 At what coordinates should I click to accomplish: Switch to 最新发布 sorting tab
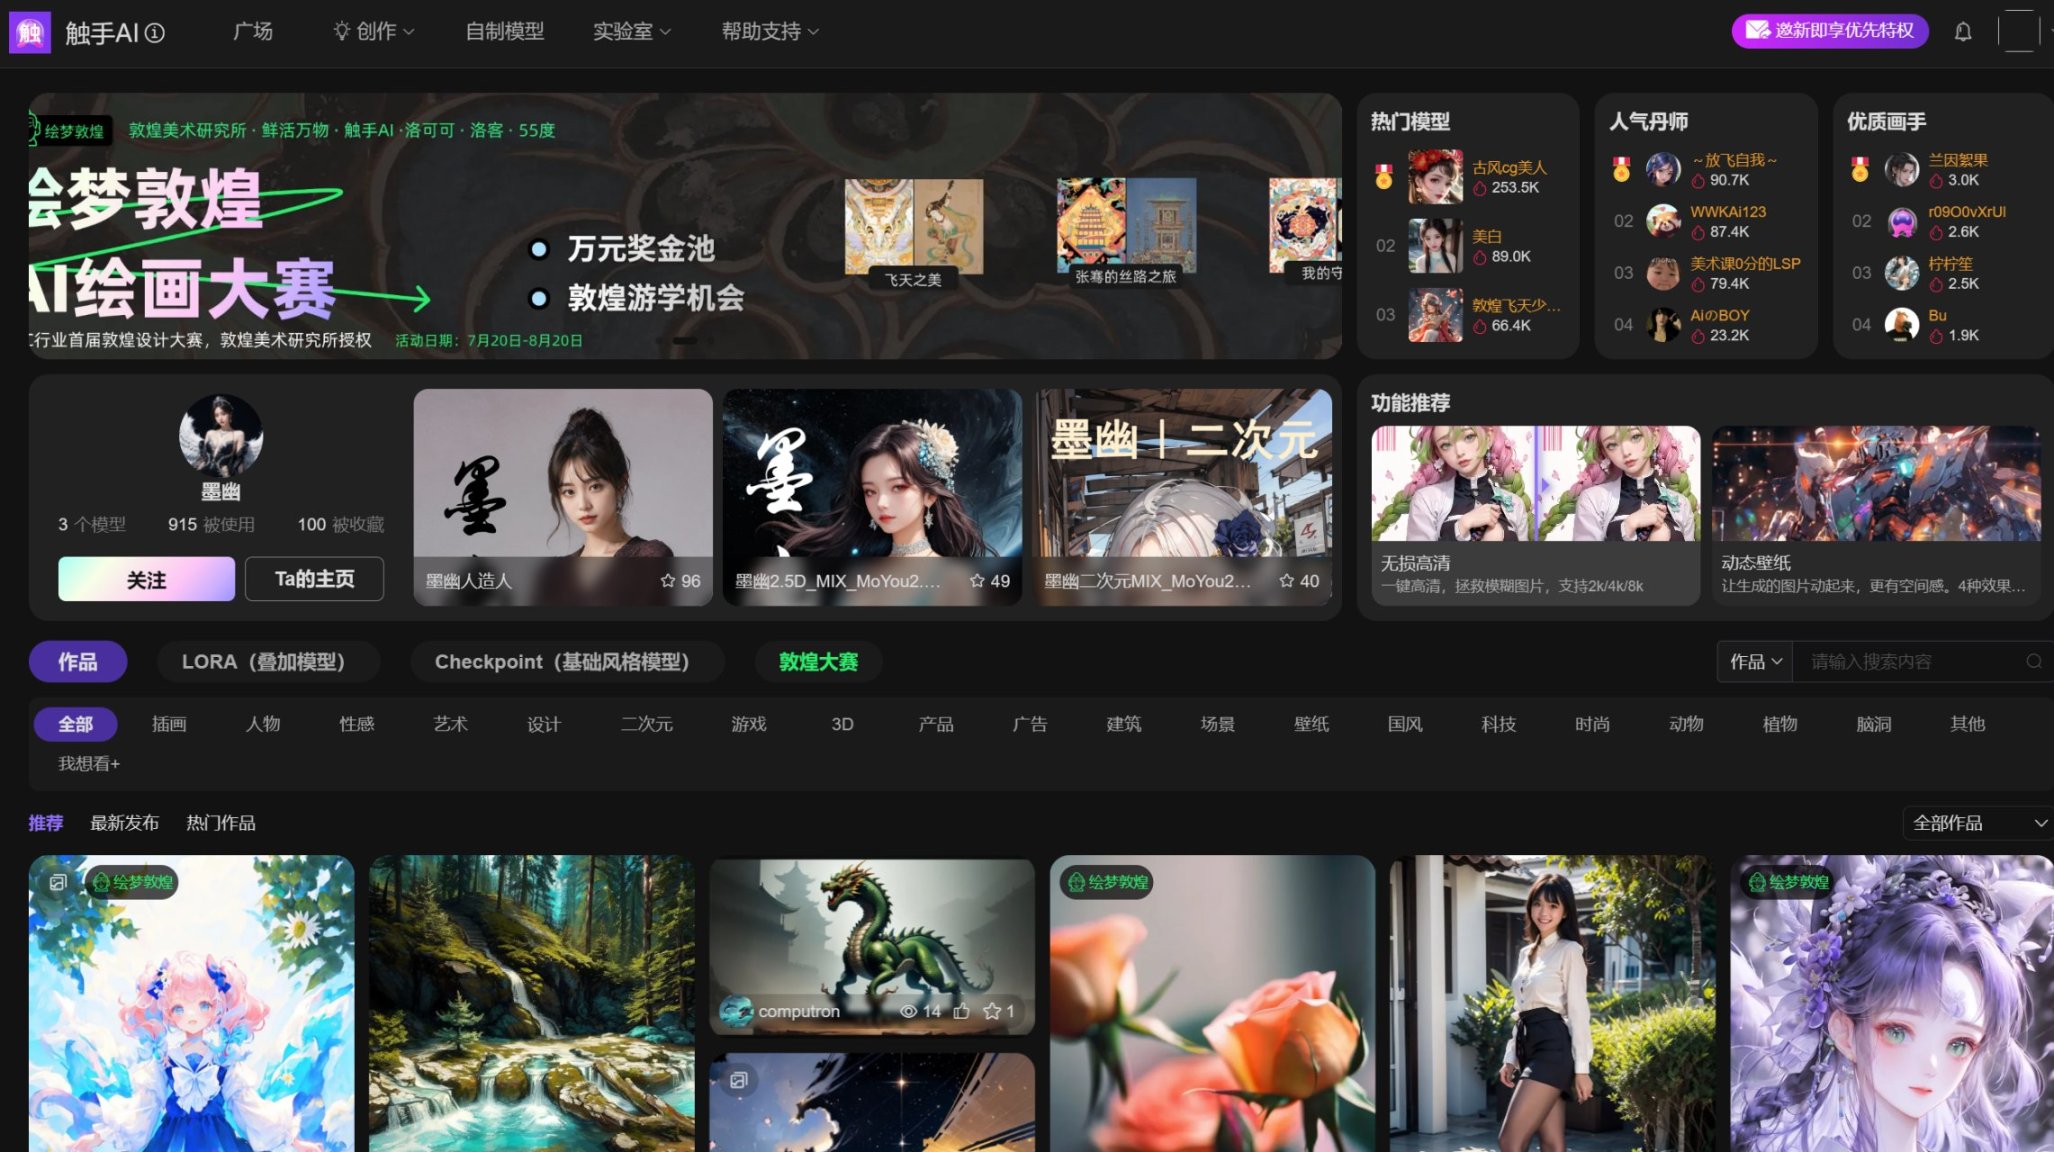pos(124,823)
